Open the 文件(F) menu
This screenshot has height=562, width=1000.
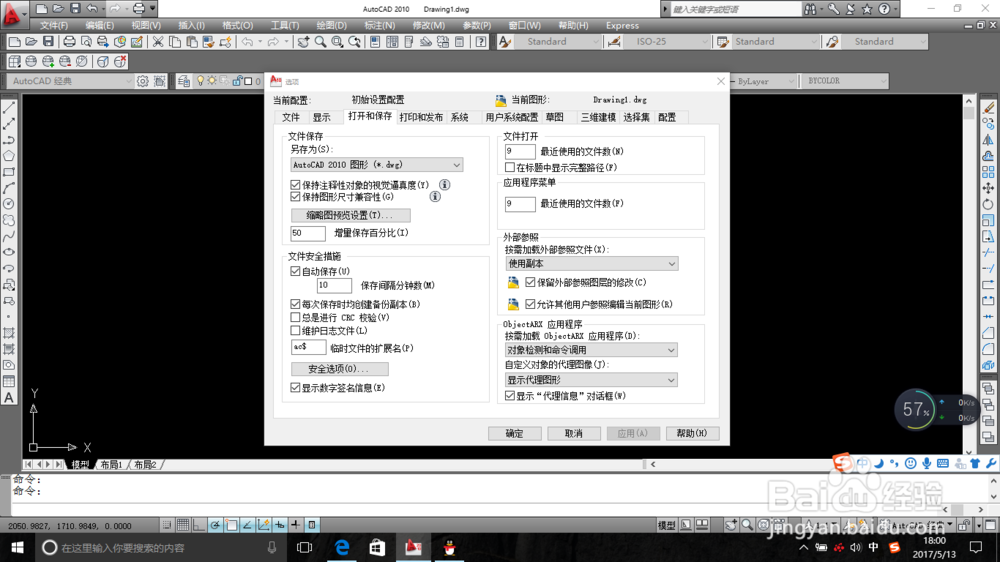click(x=54, y=26)
